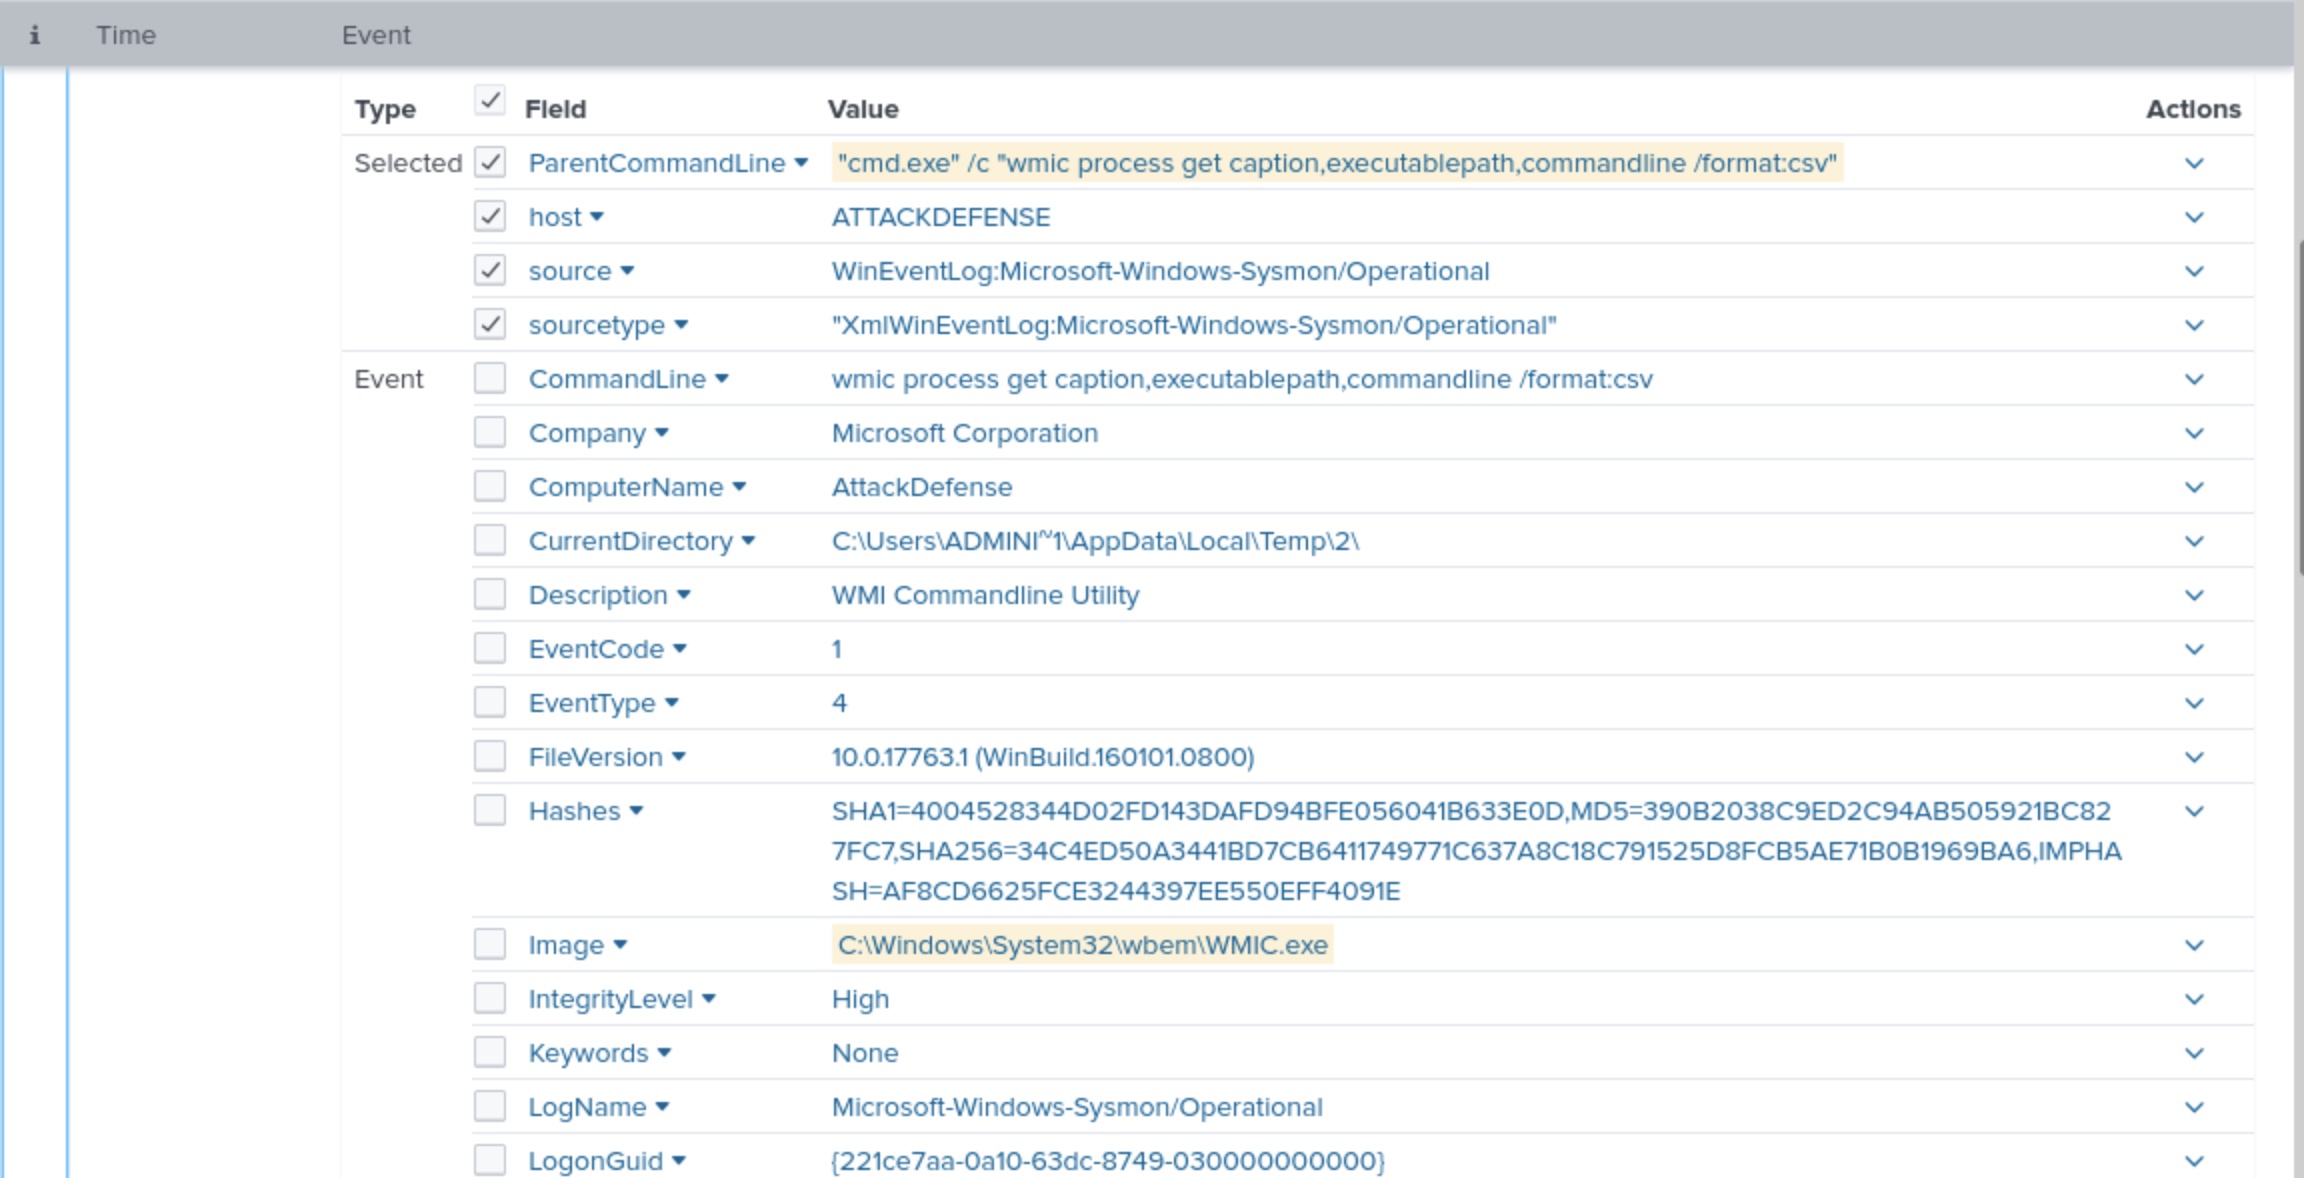Expand actions chevron for source row
This screenshot has height=1178, width=2304.
pyautogui.click(x=2194, y=271)
